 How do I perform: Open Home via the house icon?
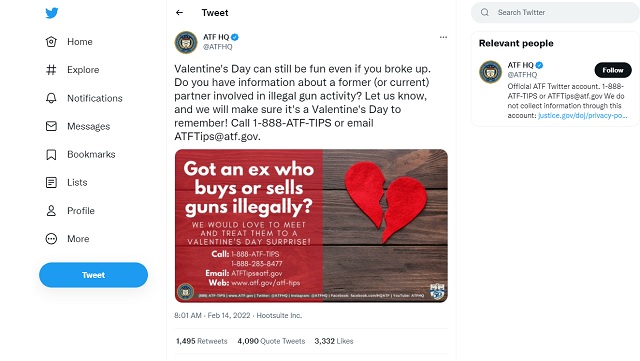click(51, 42)
